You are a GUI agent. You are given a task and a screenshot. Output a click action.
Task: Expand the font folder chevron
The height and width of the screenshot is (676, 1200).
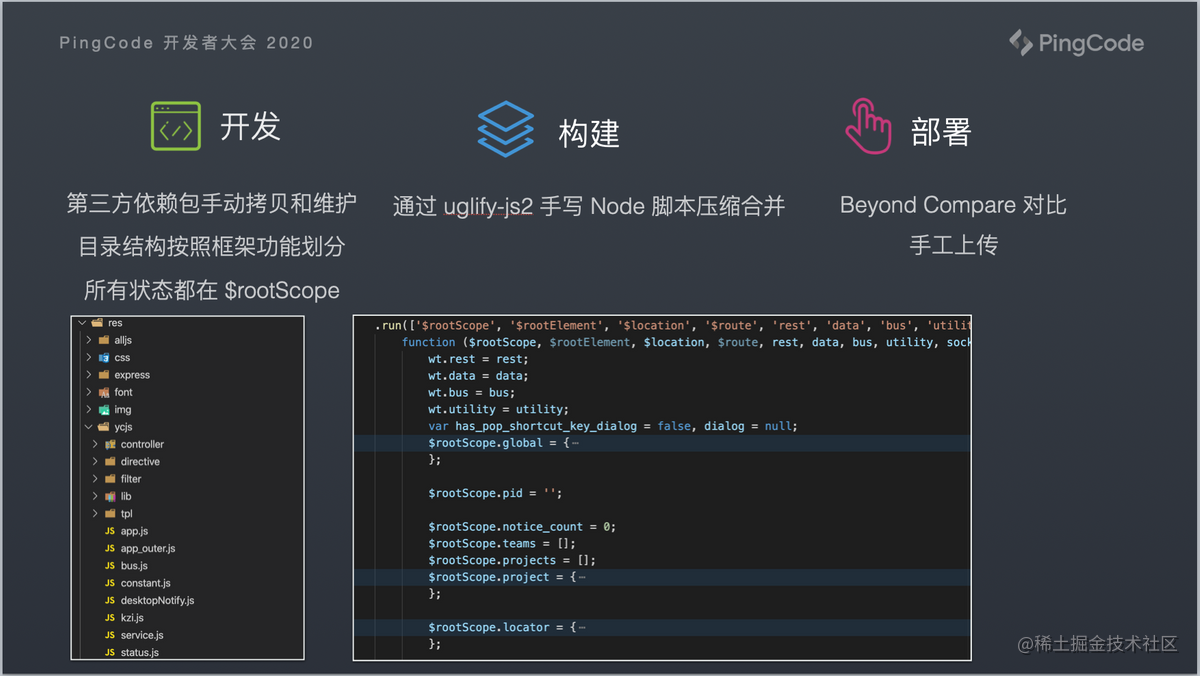click(89, 392)
